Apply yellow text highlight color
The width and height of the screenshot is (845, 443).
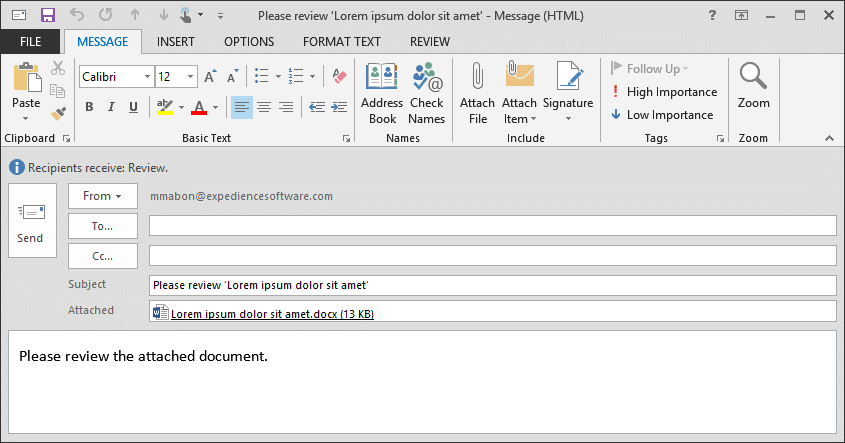click(164, 107)
